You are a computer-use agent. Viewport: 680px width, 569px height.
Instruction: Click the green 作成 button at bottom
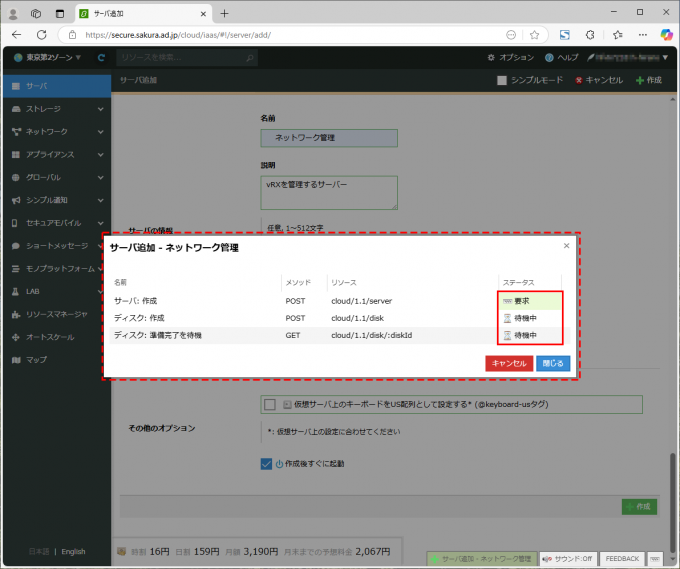(x=640, y=507)
